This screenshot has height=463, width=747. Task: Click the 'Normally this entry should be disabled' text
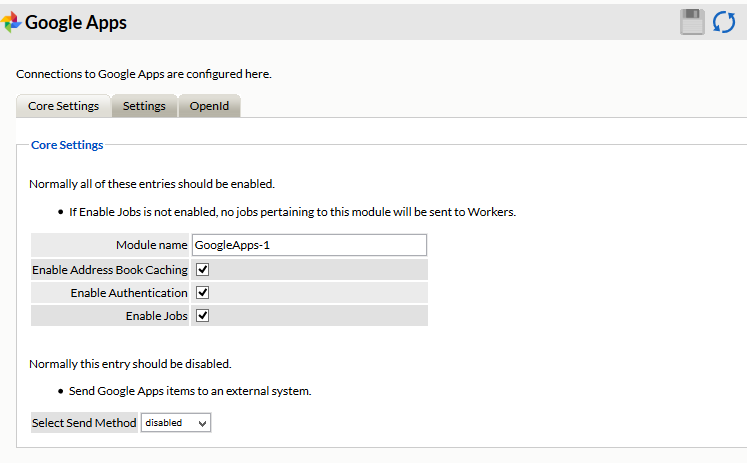130,364
